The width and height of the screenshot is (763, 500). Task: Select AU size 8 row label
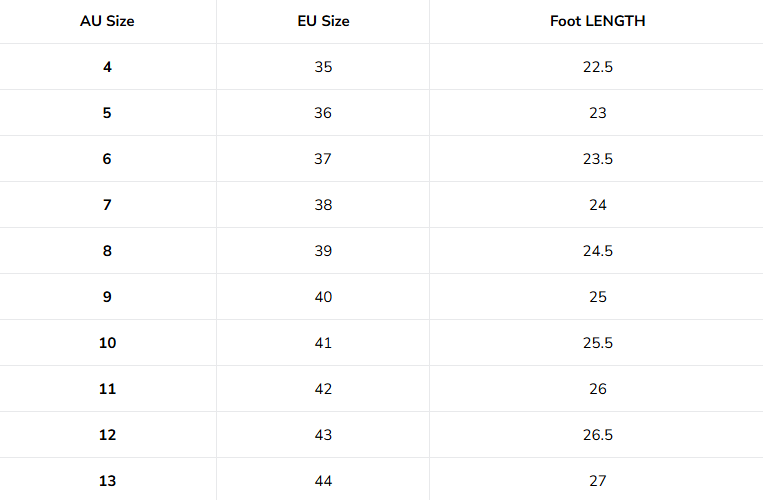point(107,251)
